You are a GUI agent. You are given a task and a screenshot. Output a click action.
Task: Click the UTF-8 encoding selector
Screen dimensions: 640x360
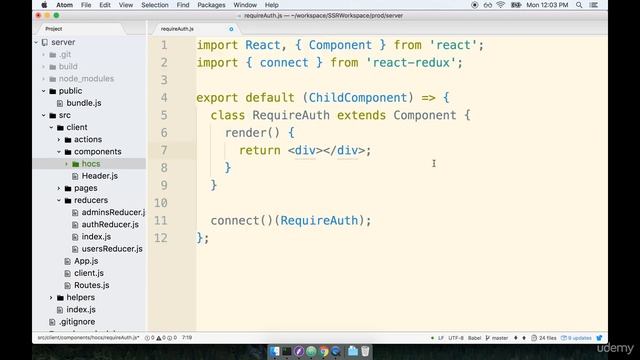[456, 338]
